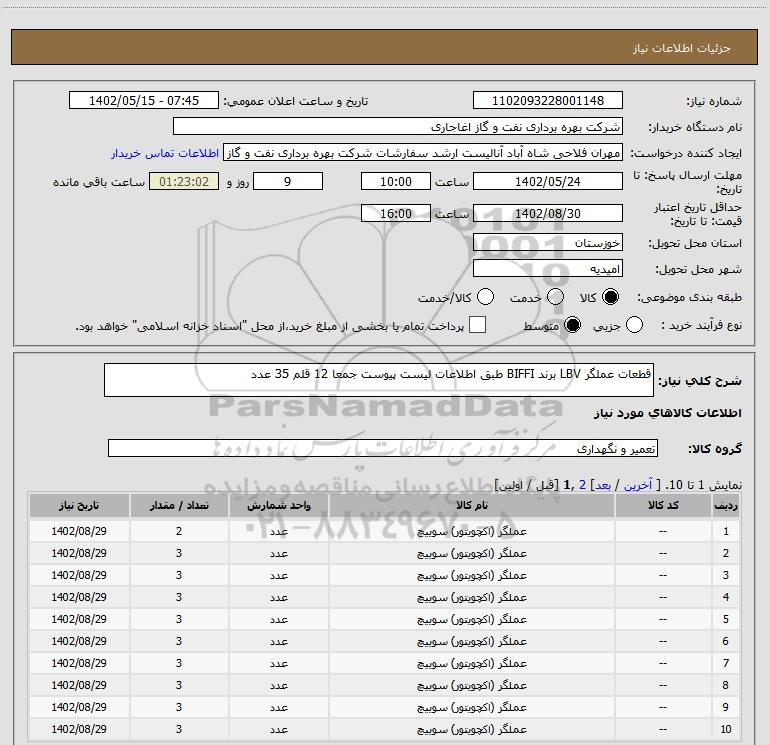Click the اطلاعات کالاهای مورد نیاز heading
The width and height of the screenshot is (770, 745).
668,414
